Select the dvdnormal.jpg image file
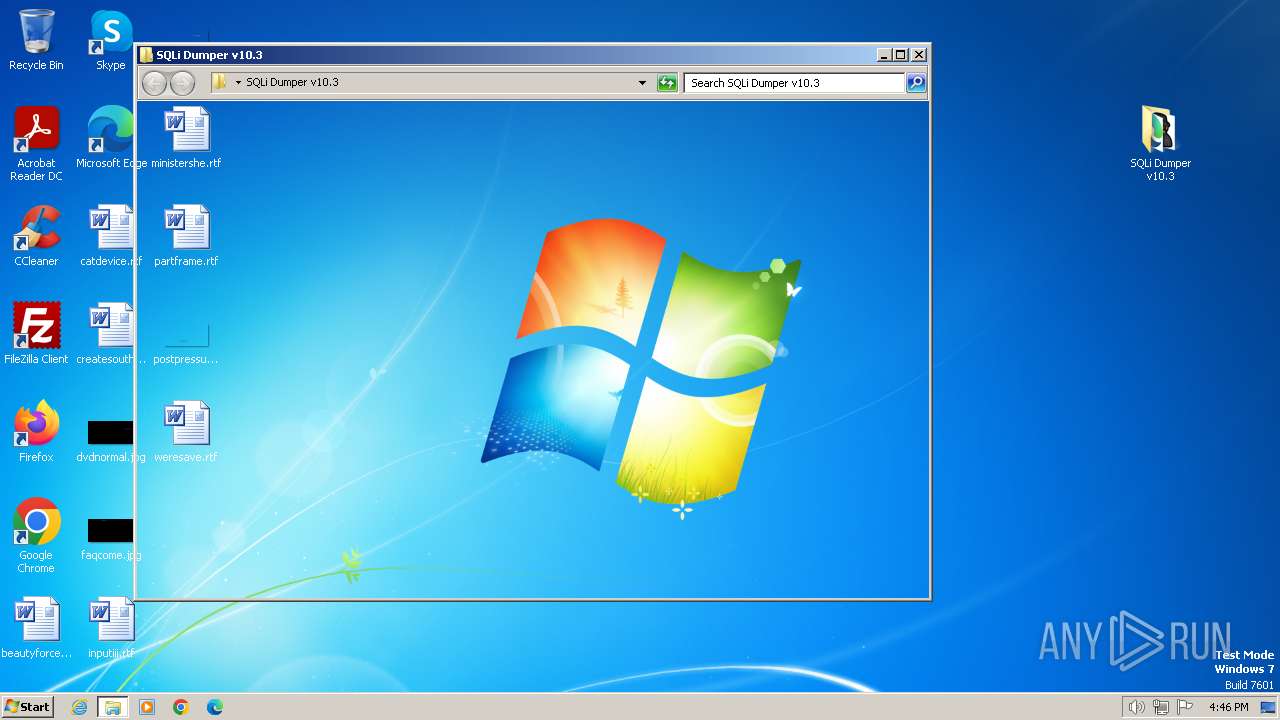 coord(111,440)
